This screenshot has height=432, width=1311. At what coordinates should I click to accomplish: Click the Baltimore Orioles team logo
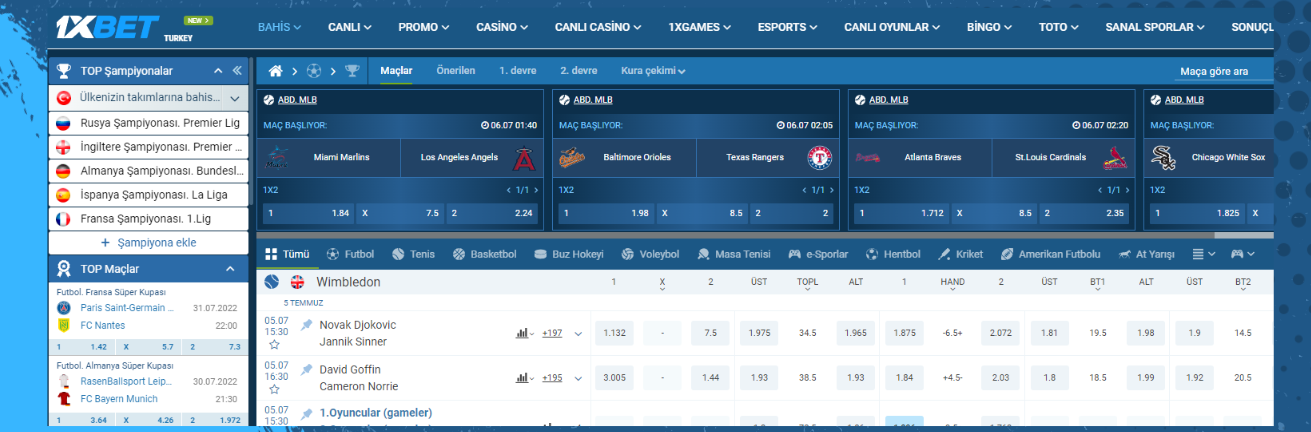click(x=572, y=158)
